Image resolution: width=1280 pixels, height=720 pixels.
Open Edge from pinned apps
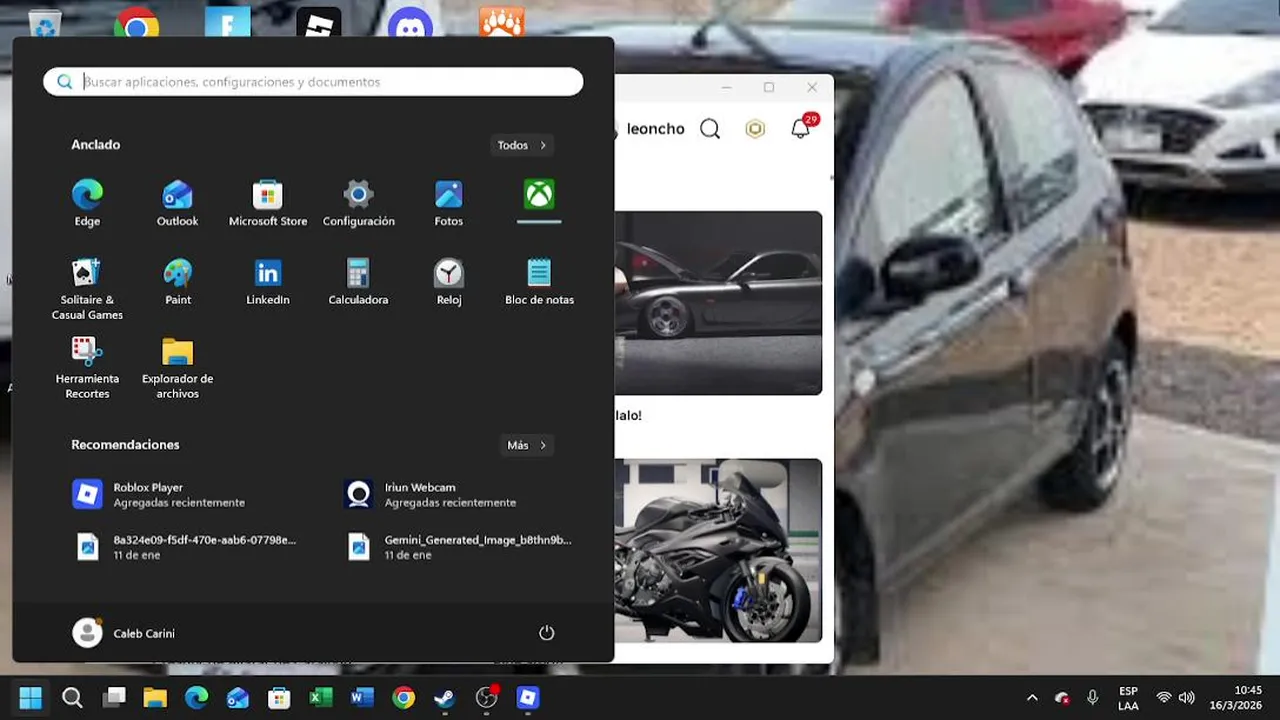[x=87, y=203]
